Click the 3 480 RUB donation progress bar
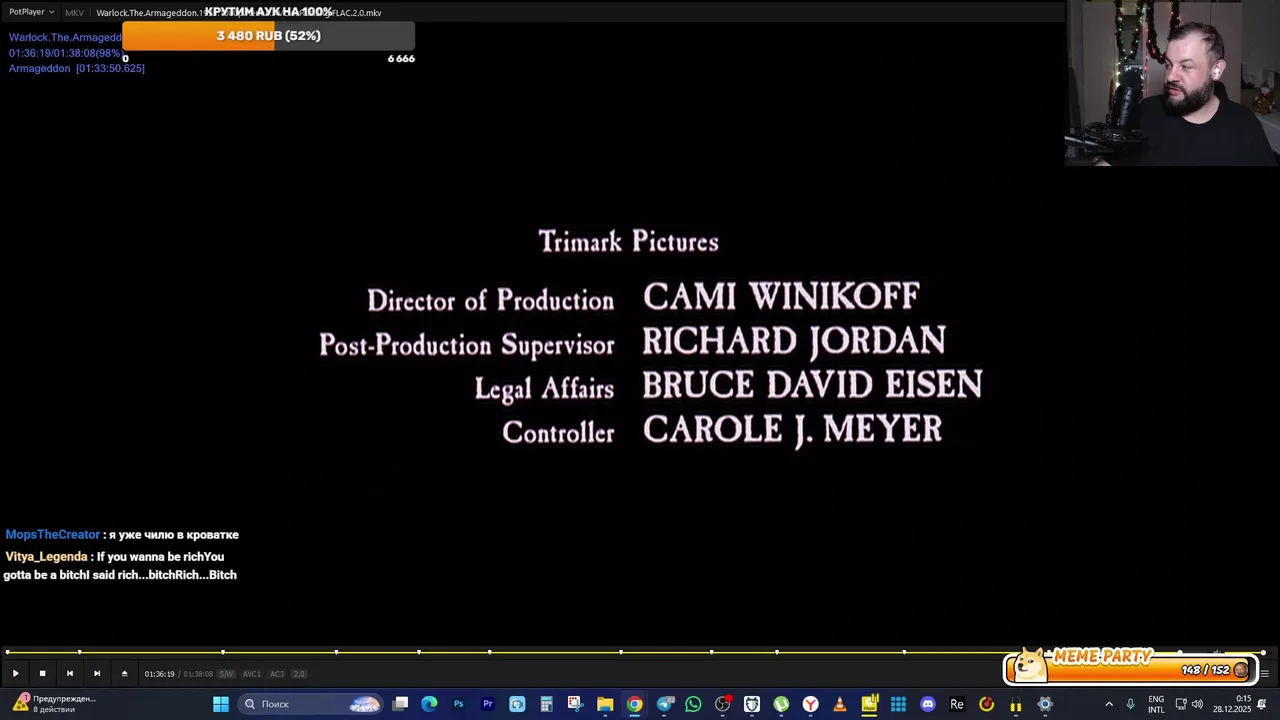 click(x=268, y=36)
